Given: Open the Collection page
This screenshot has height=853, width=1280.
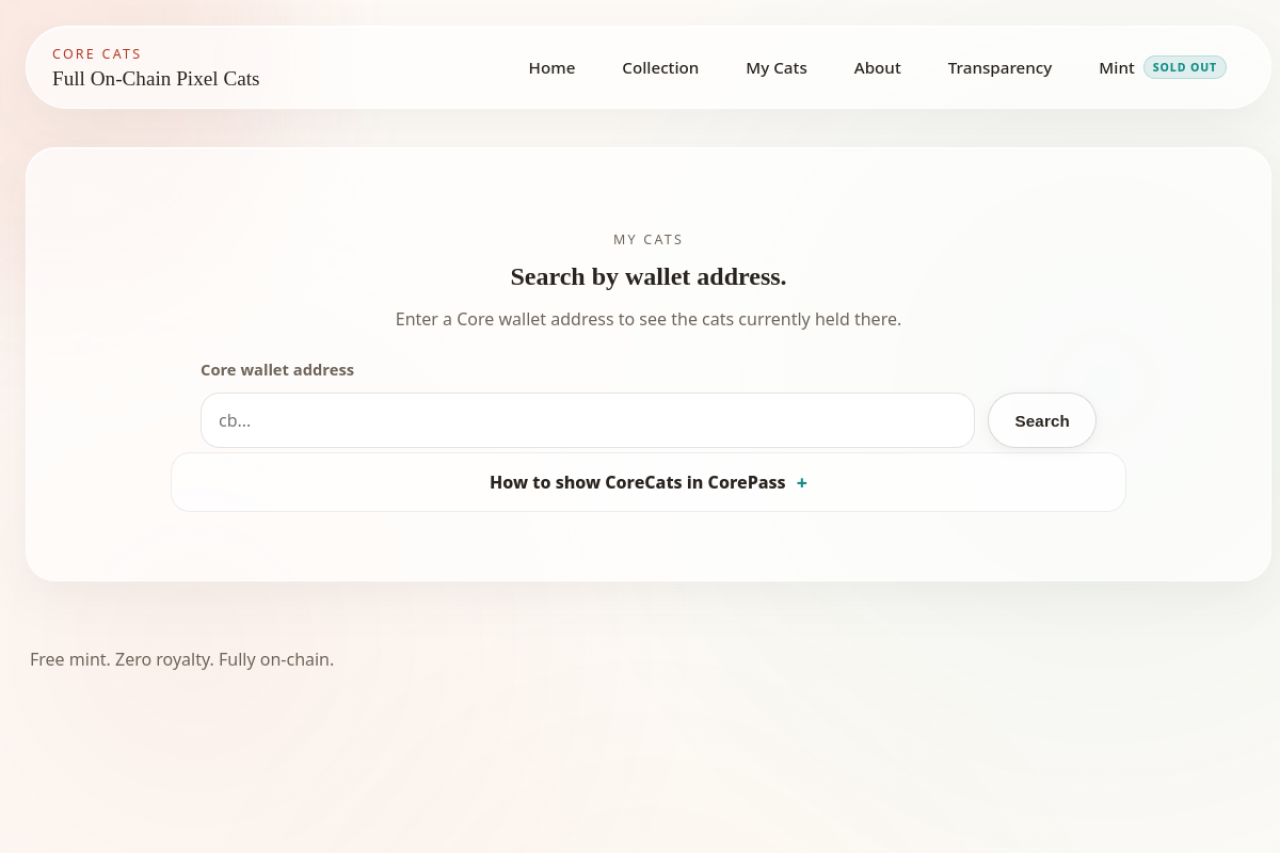Looking at the screenshot, I should coord(660,68).
